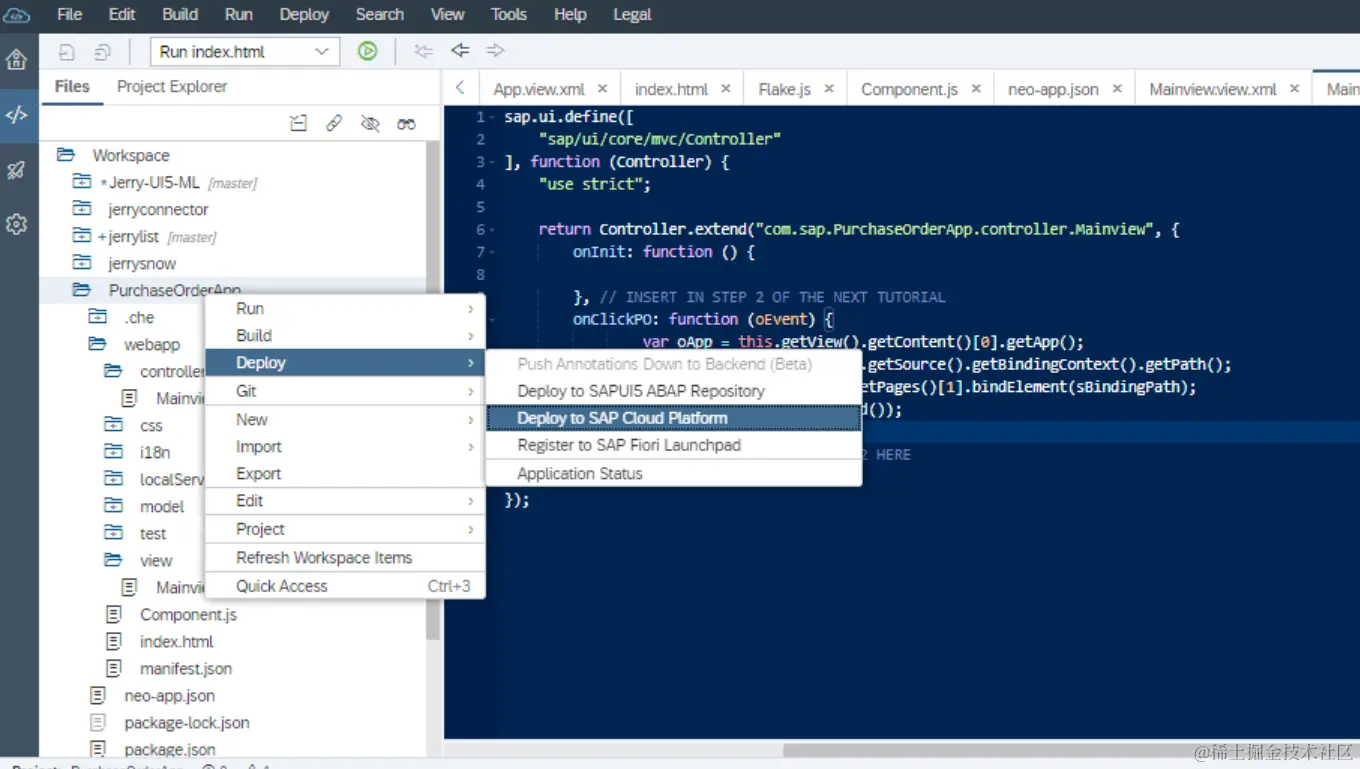
Task: Switch to the Project Explorer tab
Action: point(172,87)
